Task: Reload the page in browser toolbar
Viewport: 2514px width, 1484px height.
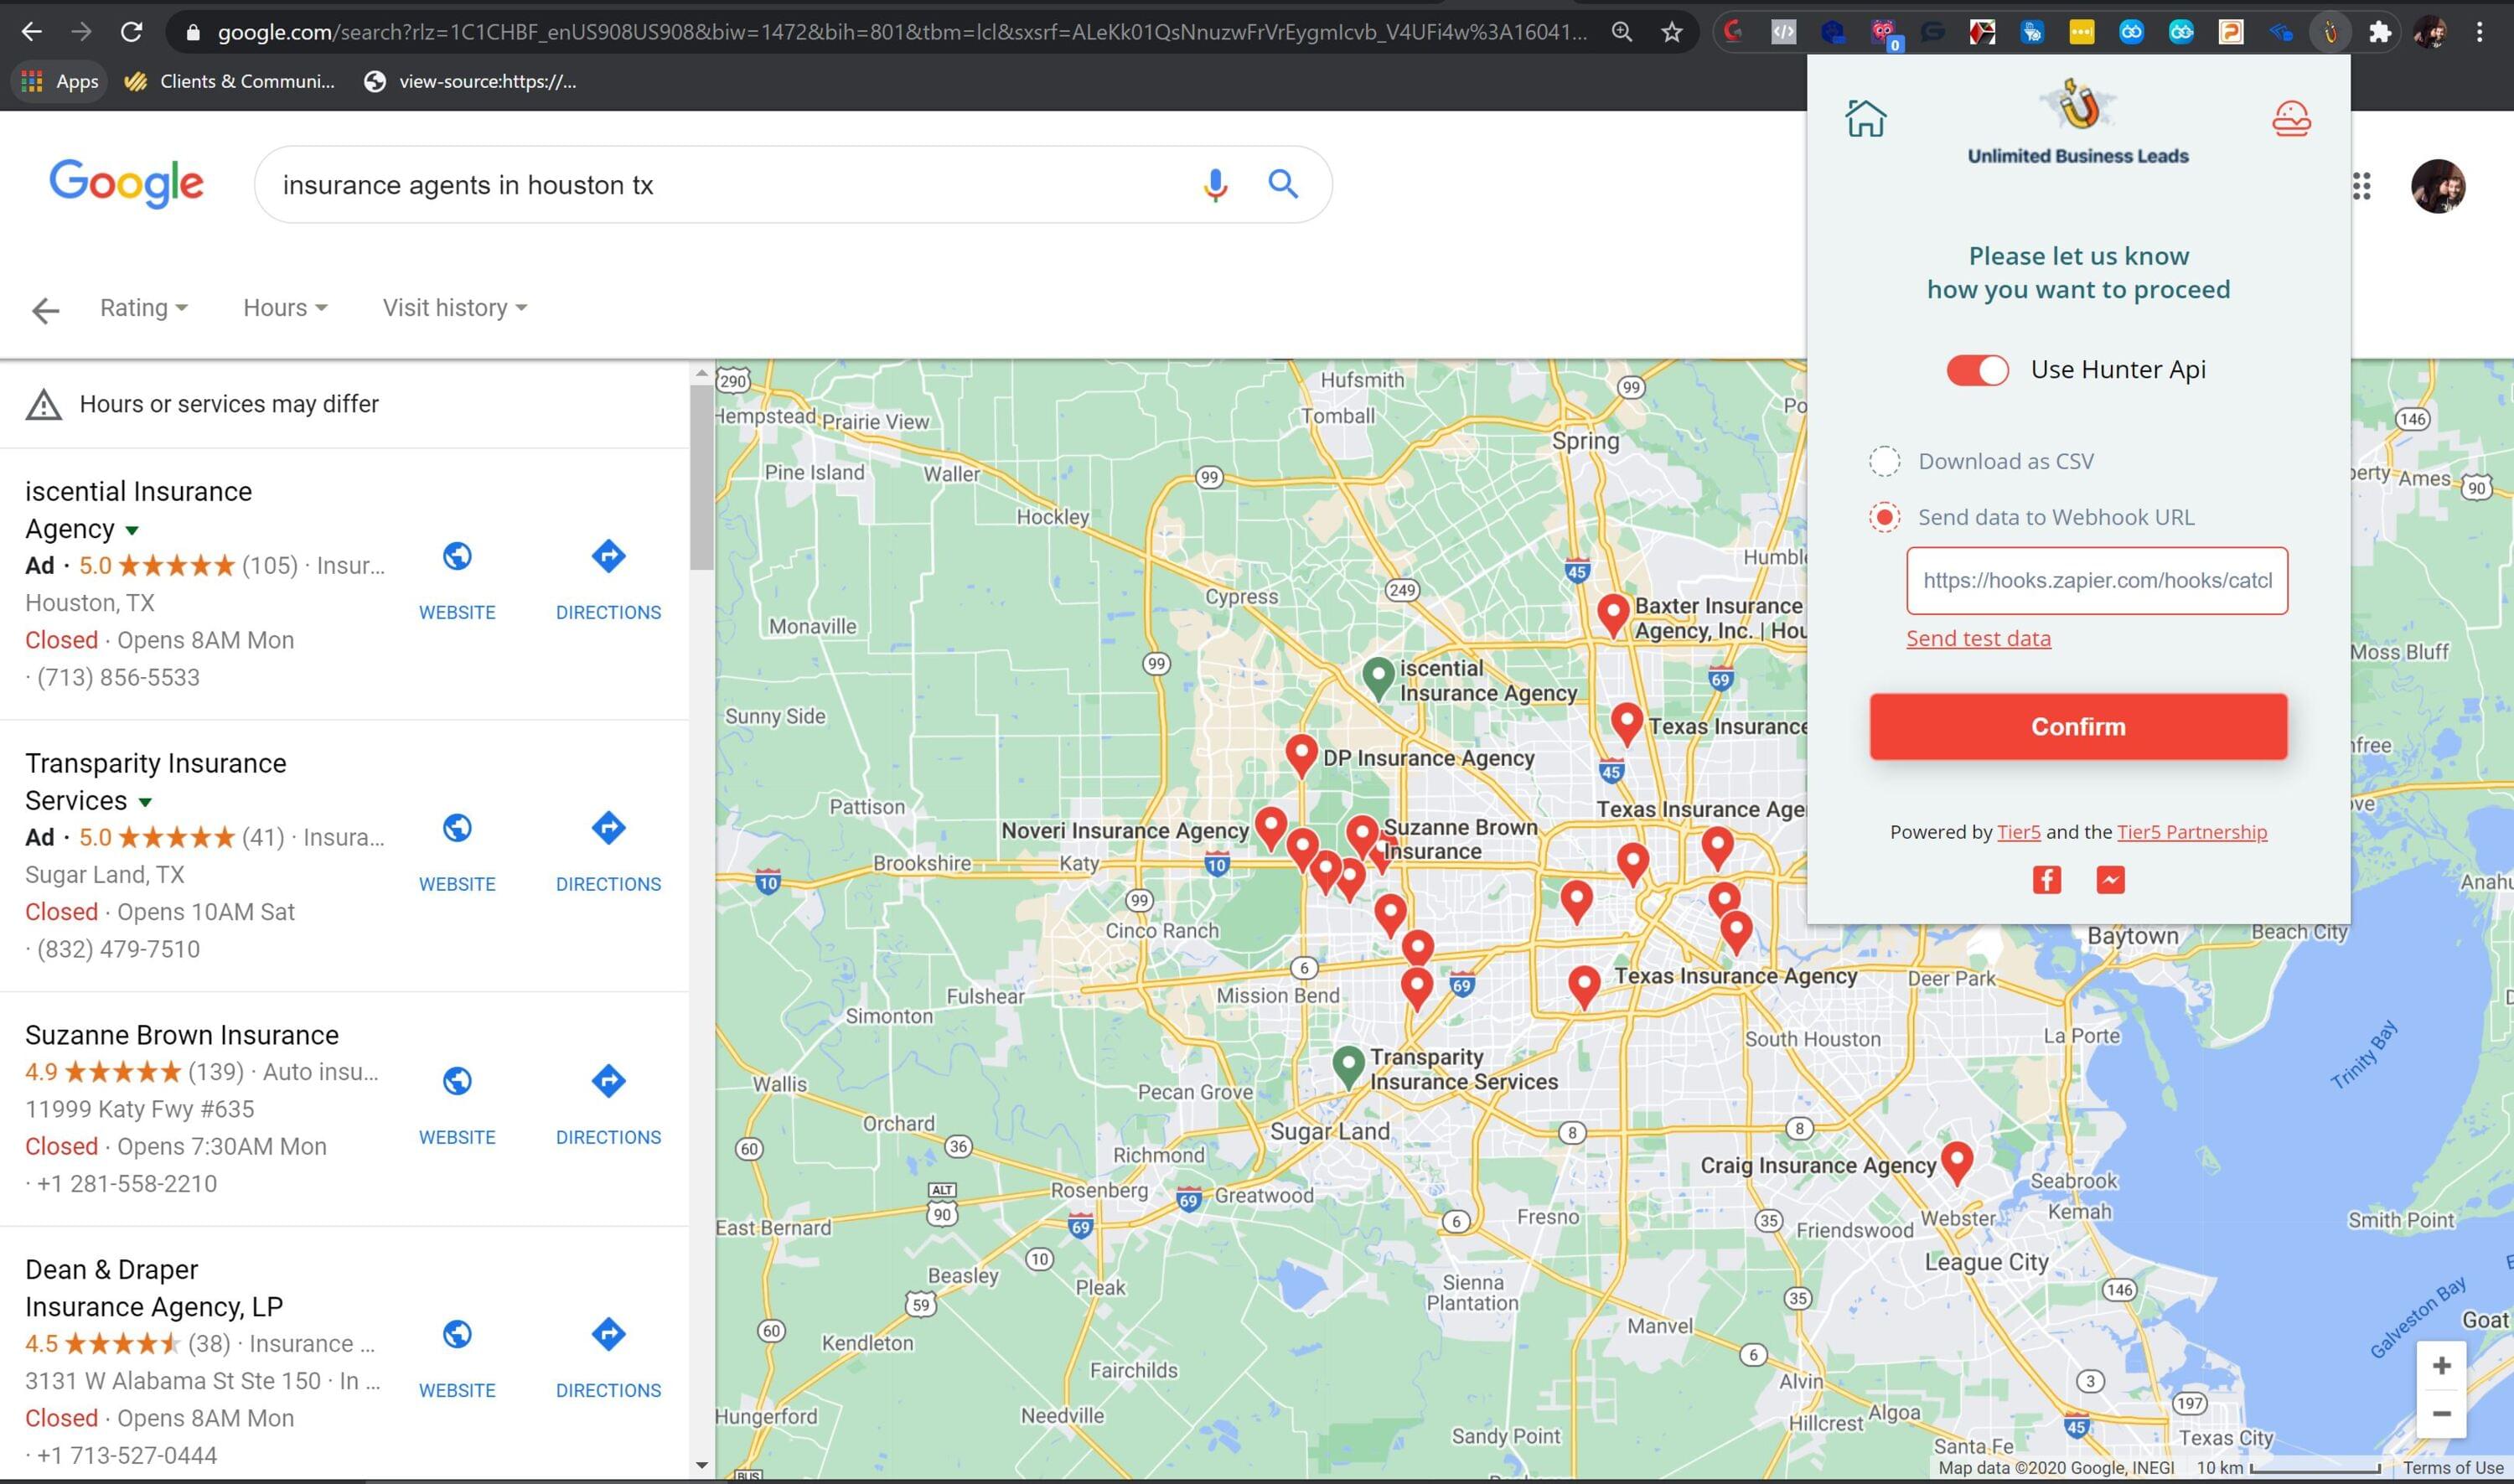Action: [131, 32]
